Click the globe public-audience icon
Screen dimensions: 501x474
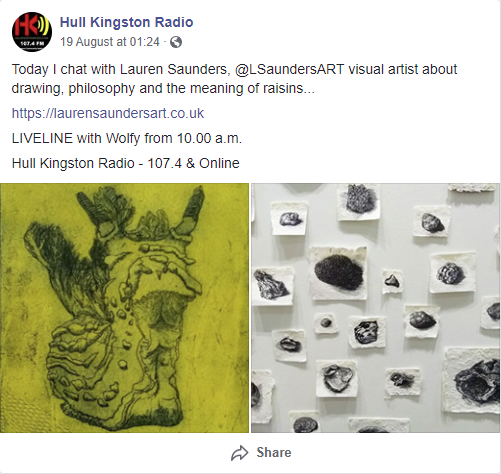[176, 42]
